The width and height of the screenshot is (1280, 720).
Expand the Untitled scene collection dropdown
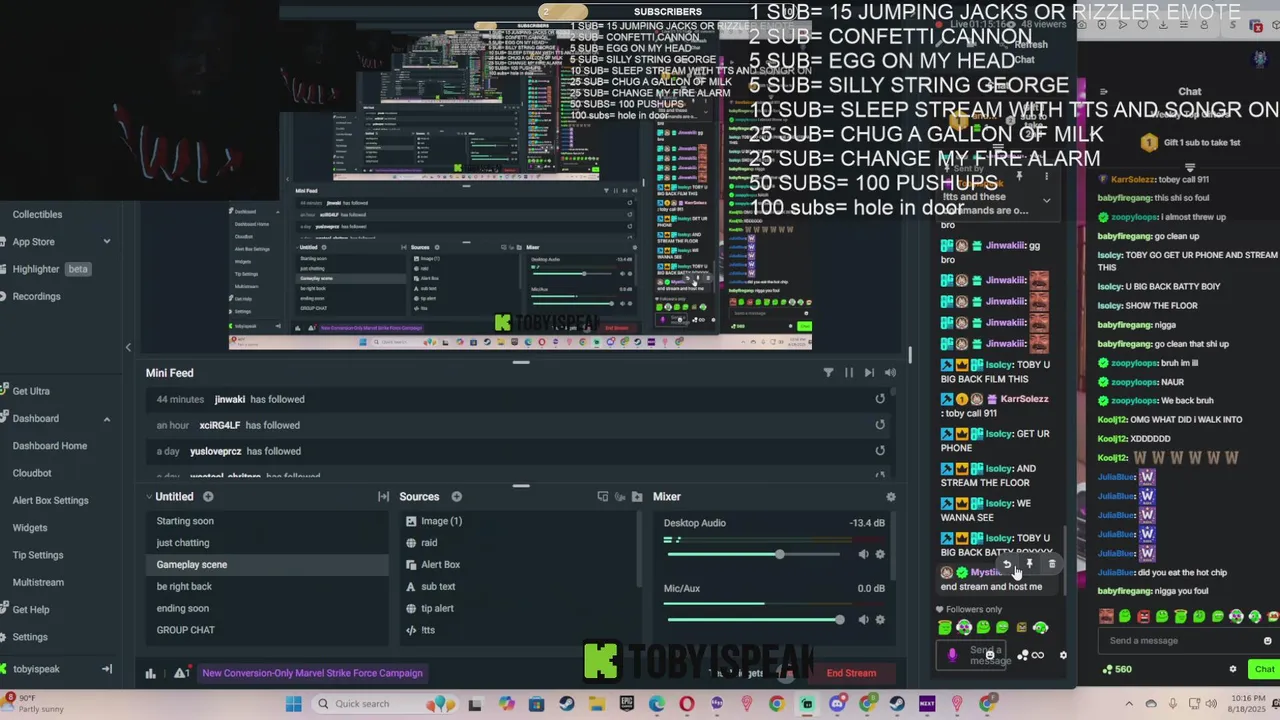(149, 497)
